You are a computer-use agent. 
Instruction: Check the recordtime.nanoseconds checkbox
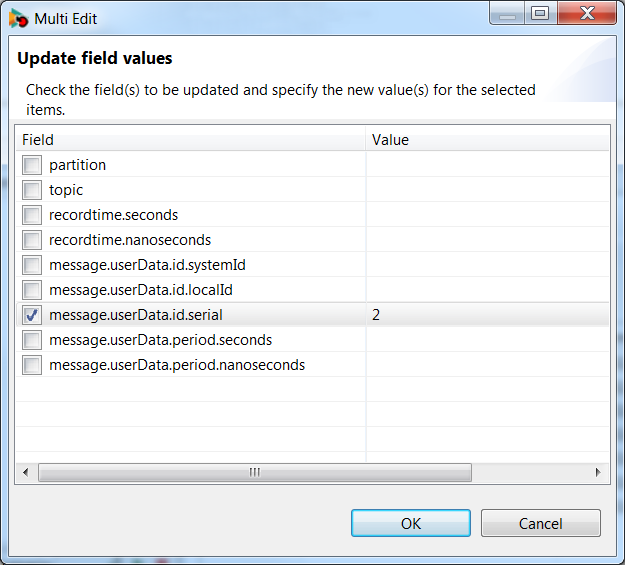(x=32, y=240)
